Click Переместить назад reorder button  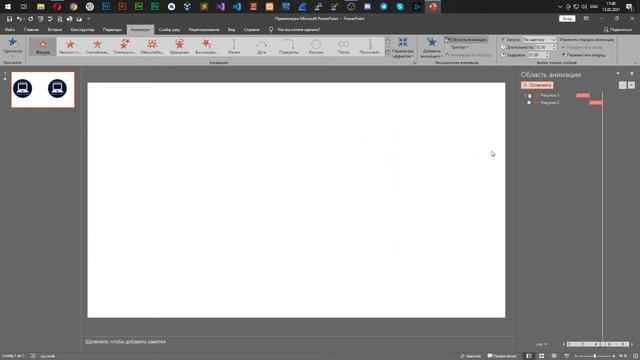[x=582, y=47]
